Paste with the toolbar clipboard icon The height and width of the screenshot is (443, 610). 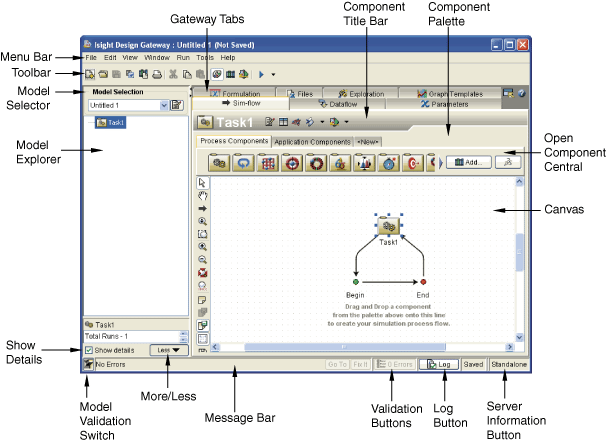(200, 74)
